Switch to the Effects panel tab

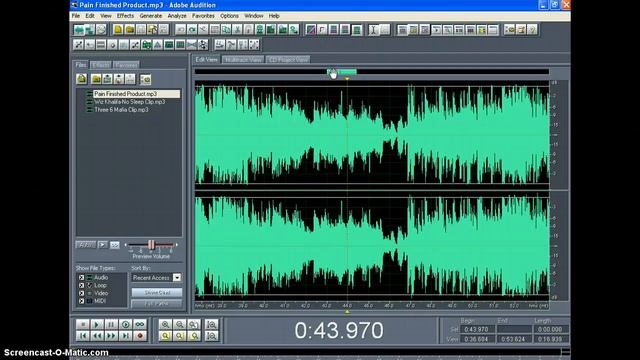tap(100, 65)
